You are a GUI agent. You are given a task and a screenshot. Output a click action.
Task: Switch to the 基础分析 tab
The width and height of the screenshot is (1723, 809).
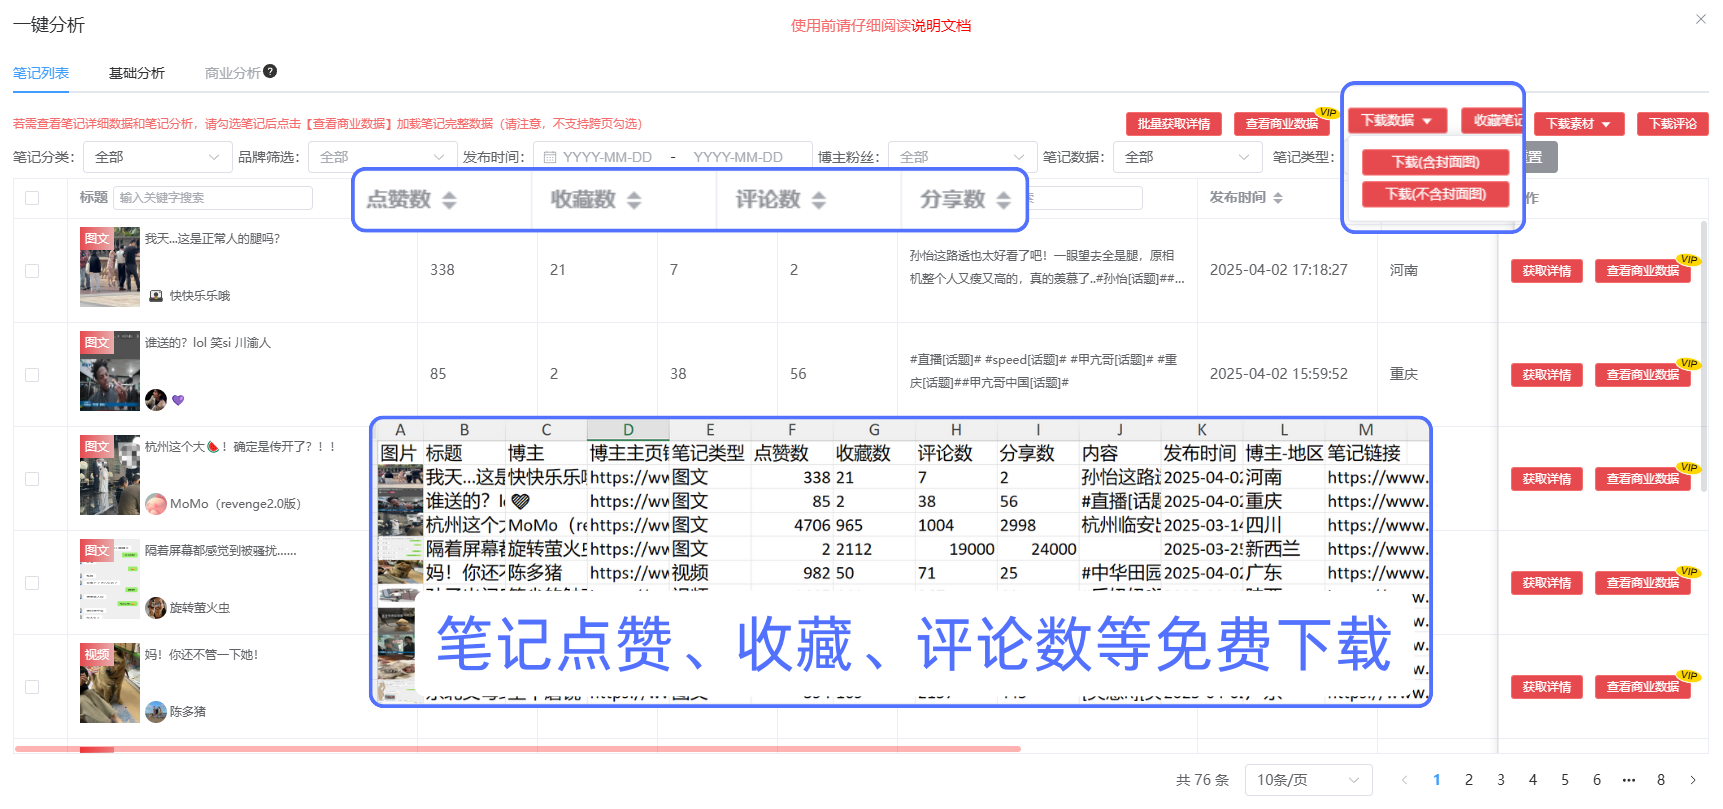tap(137, 73)
